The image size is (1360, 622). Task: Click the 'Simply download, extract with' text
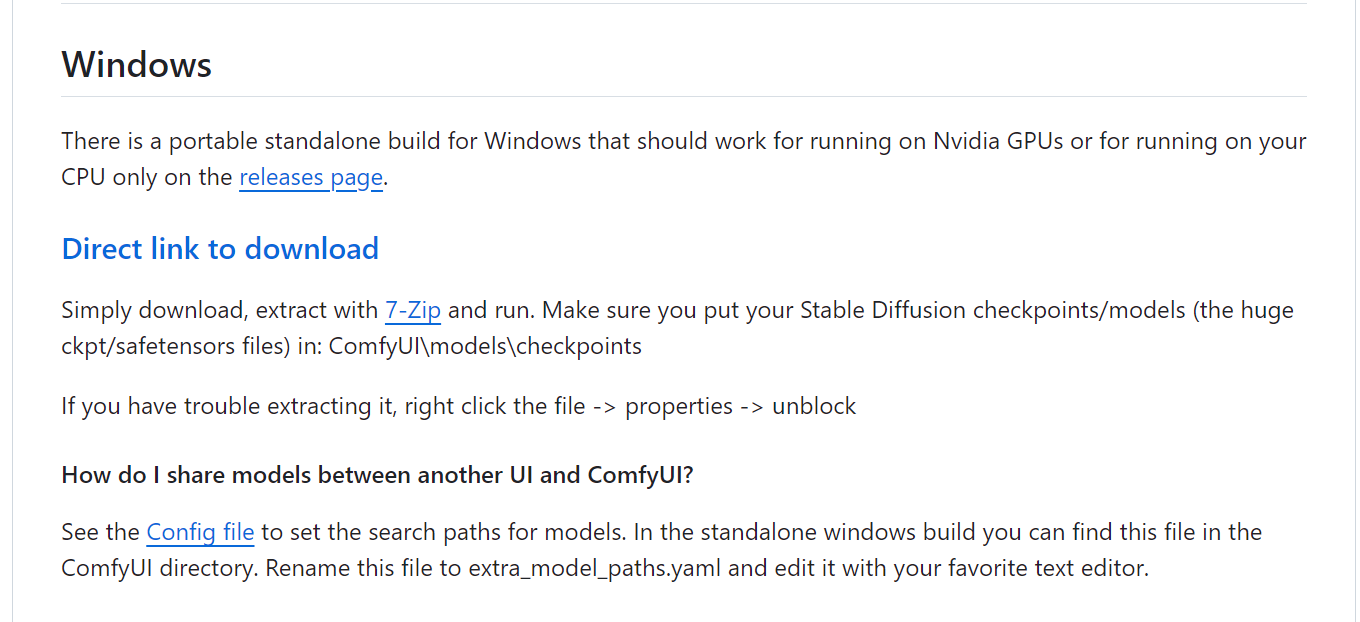click(x=220, y=310)
